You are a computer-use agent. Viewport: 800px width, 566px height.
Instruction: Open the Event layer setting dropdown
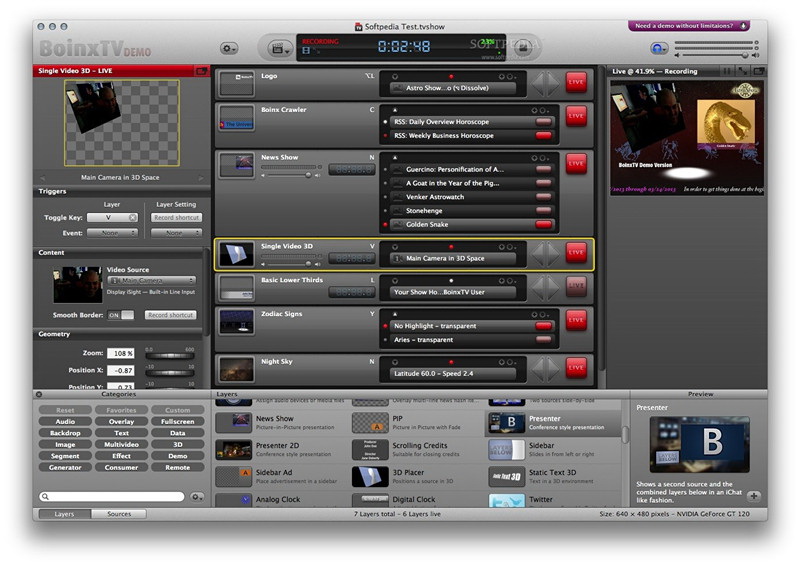coord(177,233)
